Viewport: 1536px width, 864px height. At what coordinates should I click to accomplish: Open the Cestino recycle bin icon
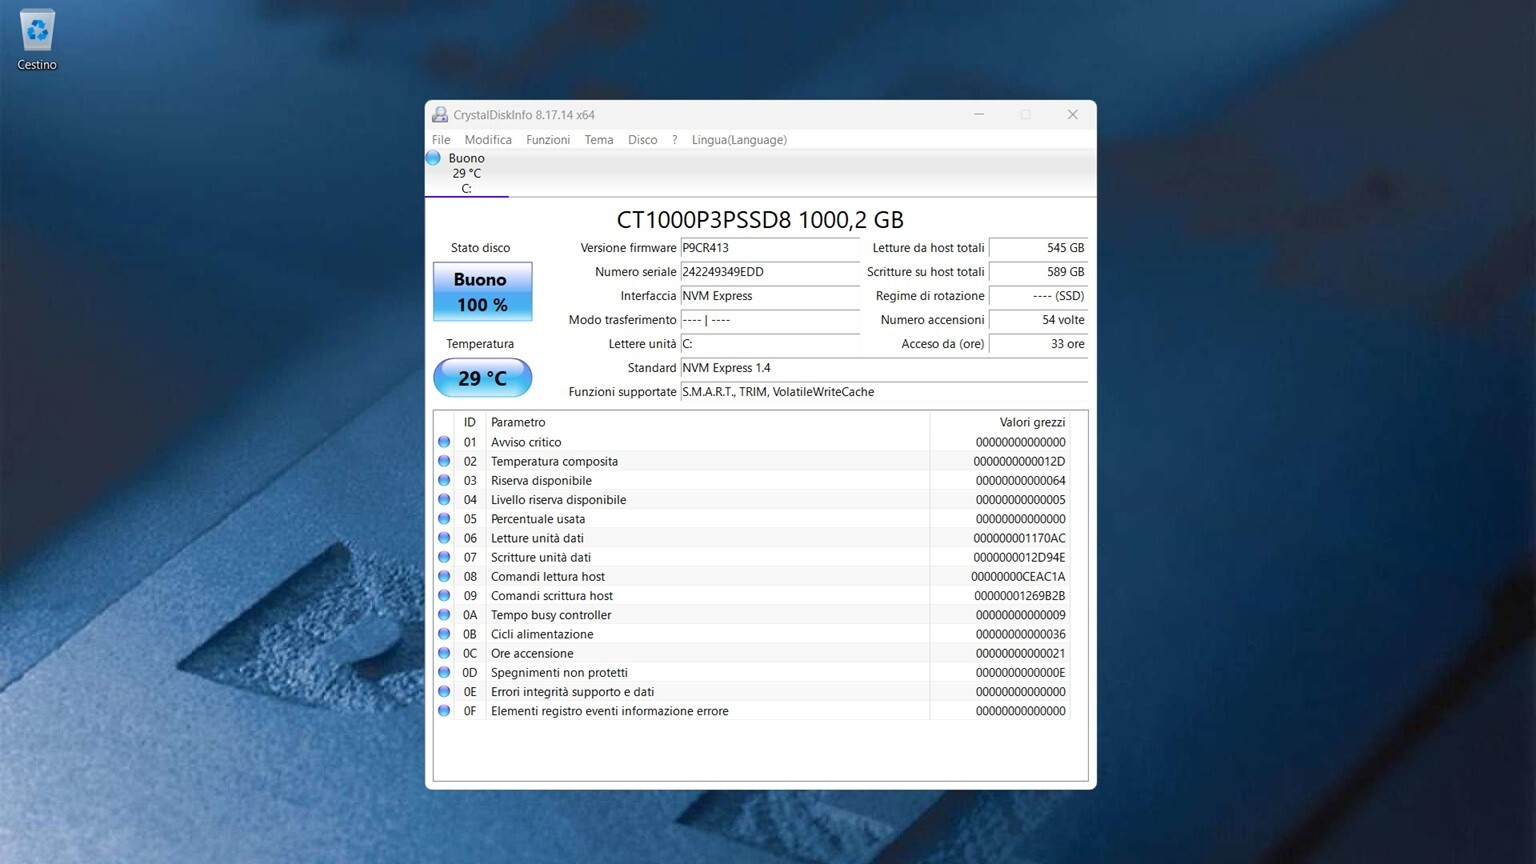tap(37, 40)
